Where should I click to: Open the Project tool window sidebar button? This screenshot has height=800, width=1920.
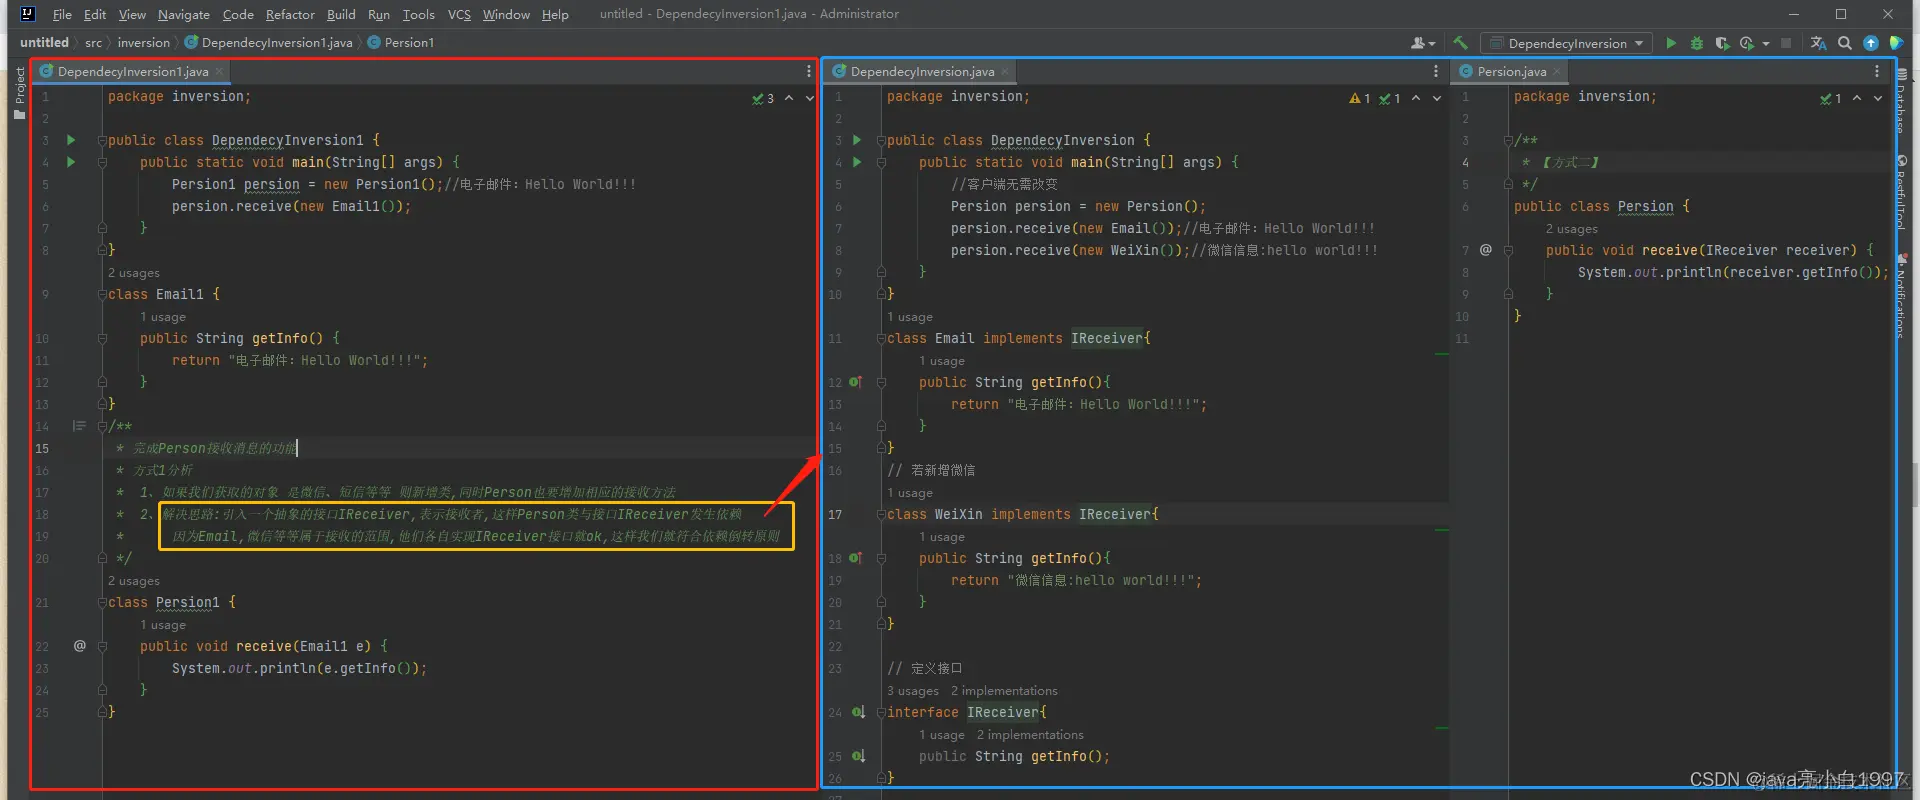(19, 93)
